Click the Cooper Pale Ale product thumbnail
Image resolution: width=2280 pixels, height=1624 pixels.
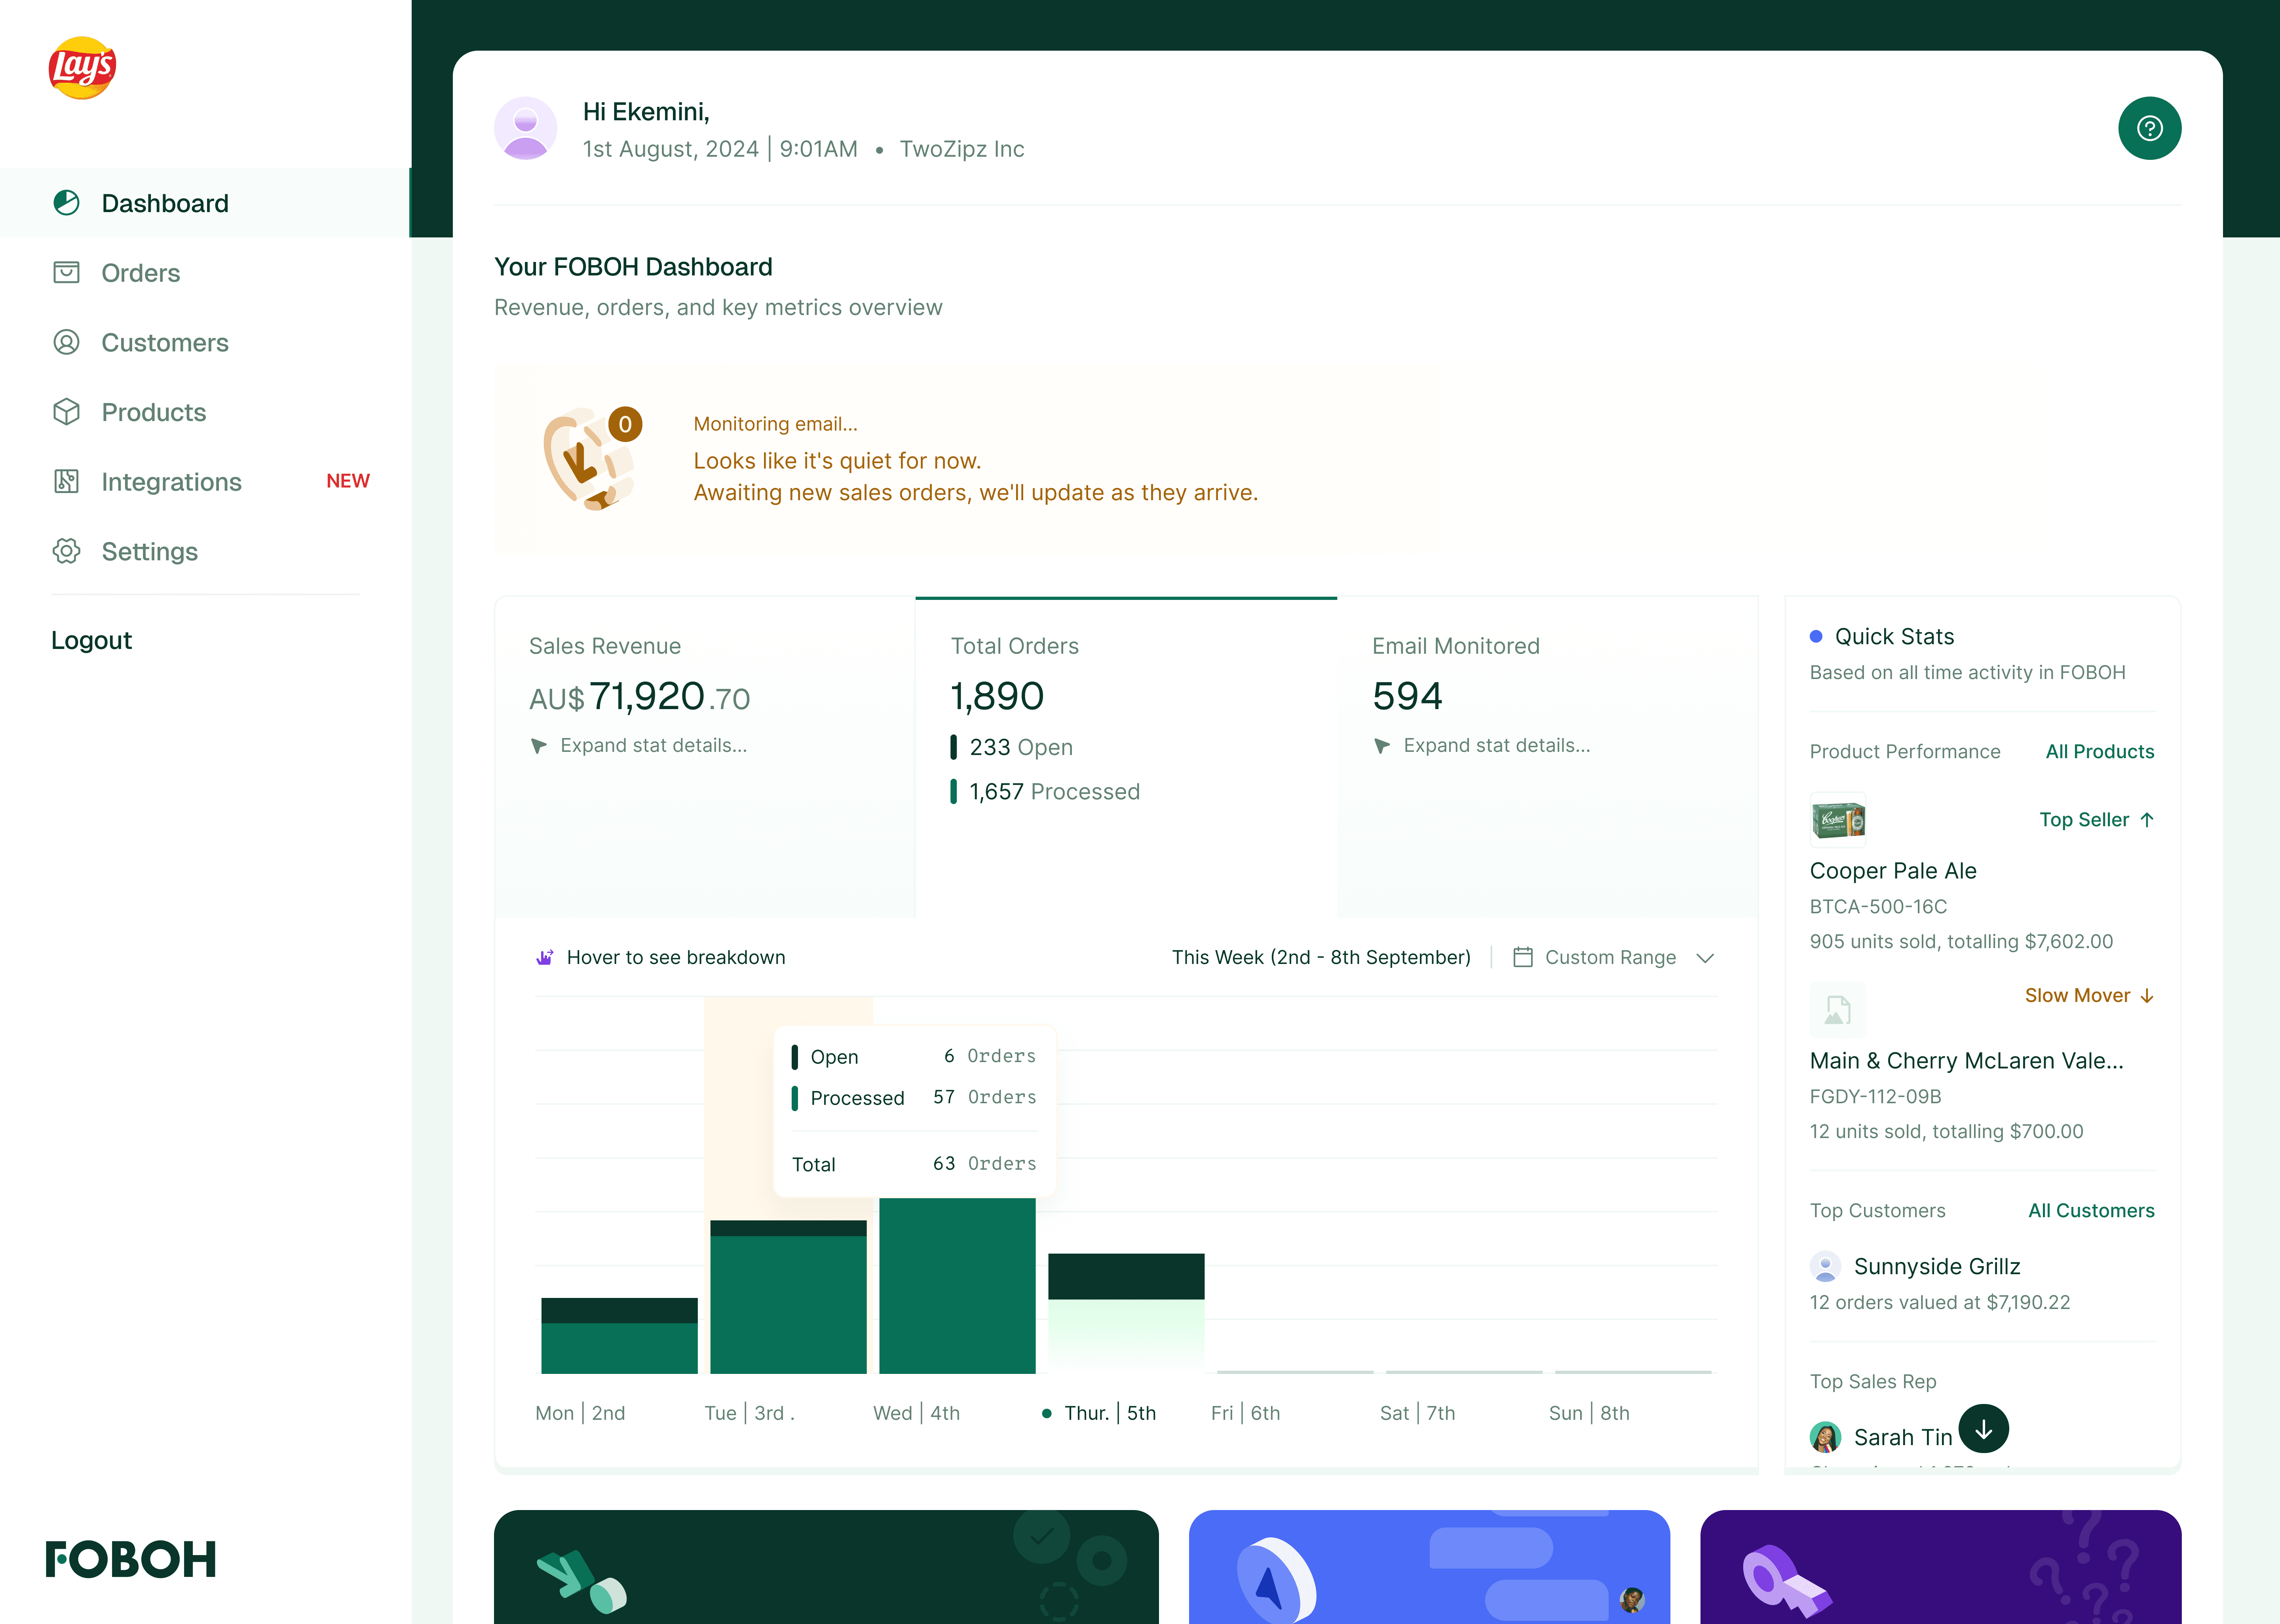[x=1838, y=820]
